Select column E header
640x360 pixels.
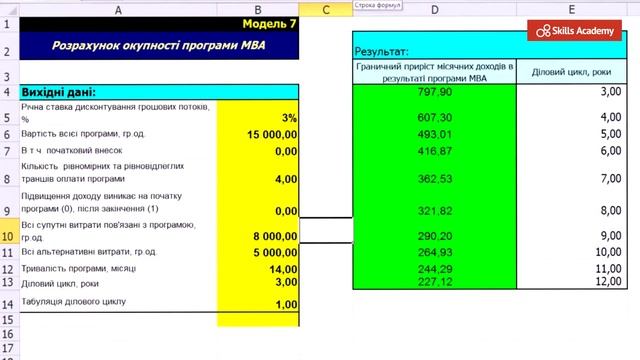571,10
